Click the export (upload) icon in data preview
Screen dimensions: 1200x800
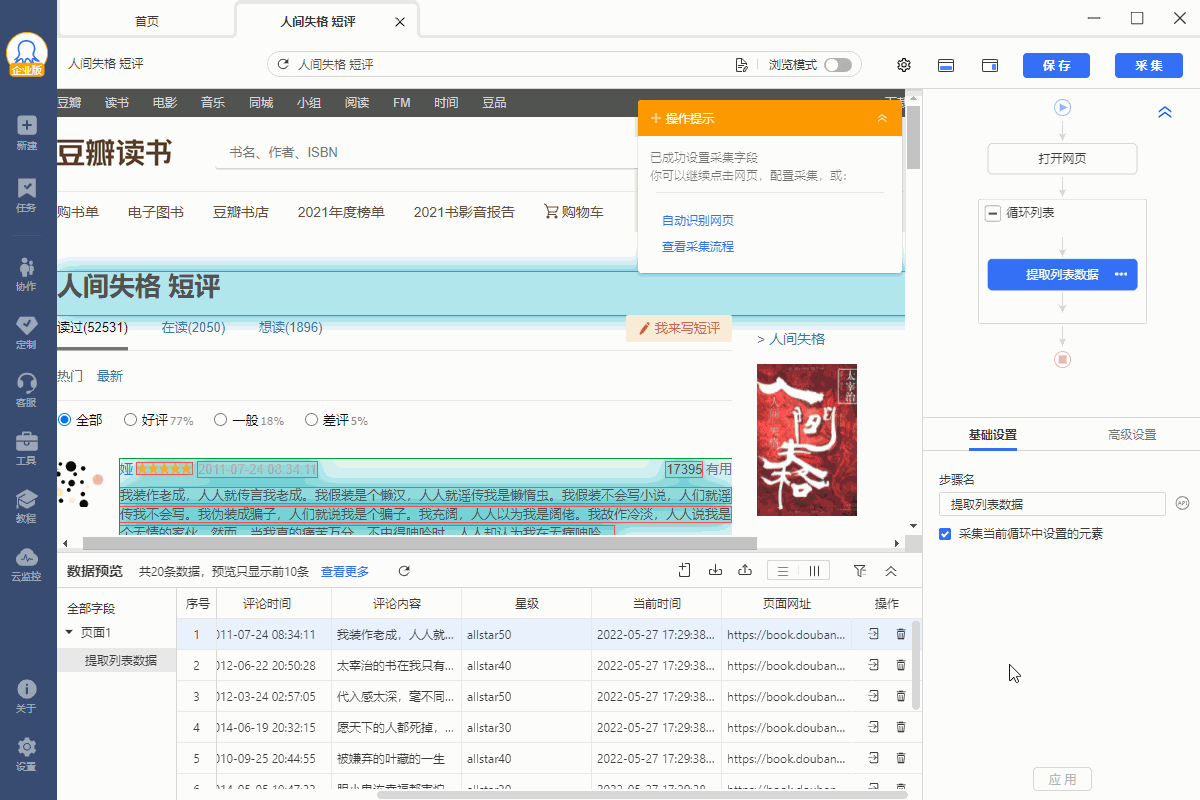tap(745, 570)
